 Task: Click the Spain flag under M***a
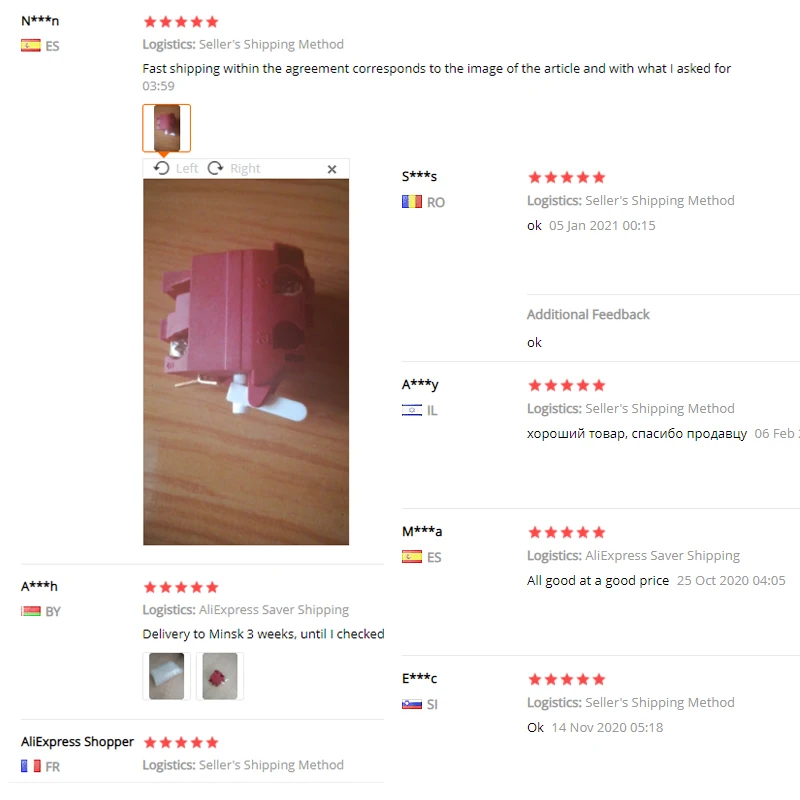pos(412,557)
